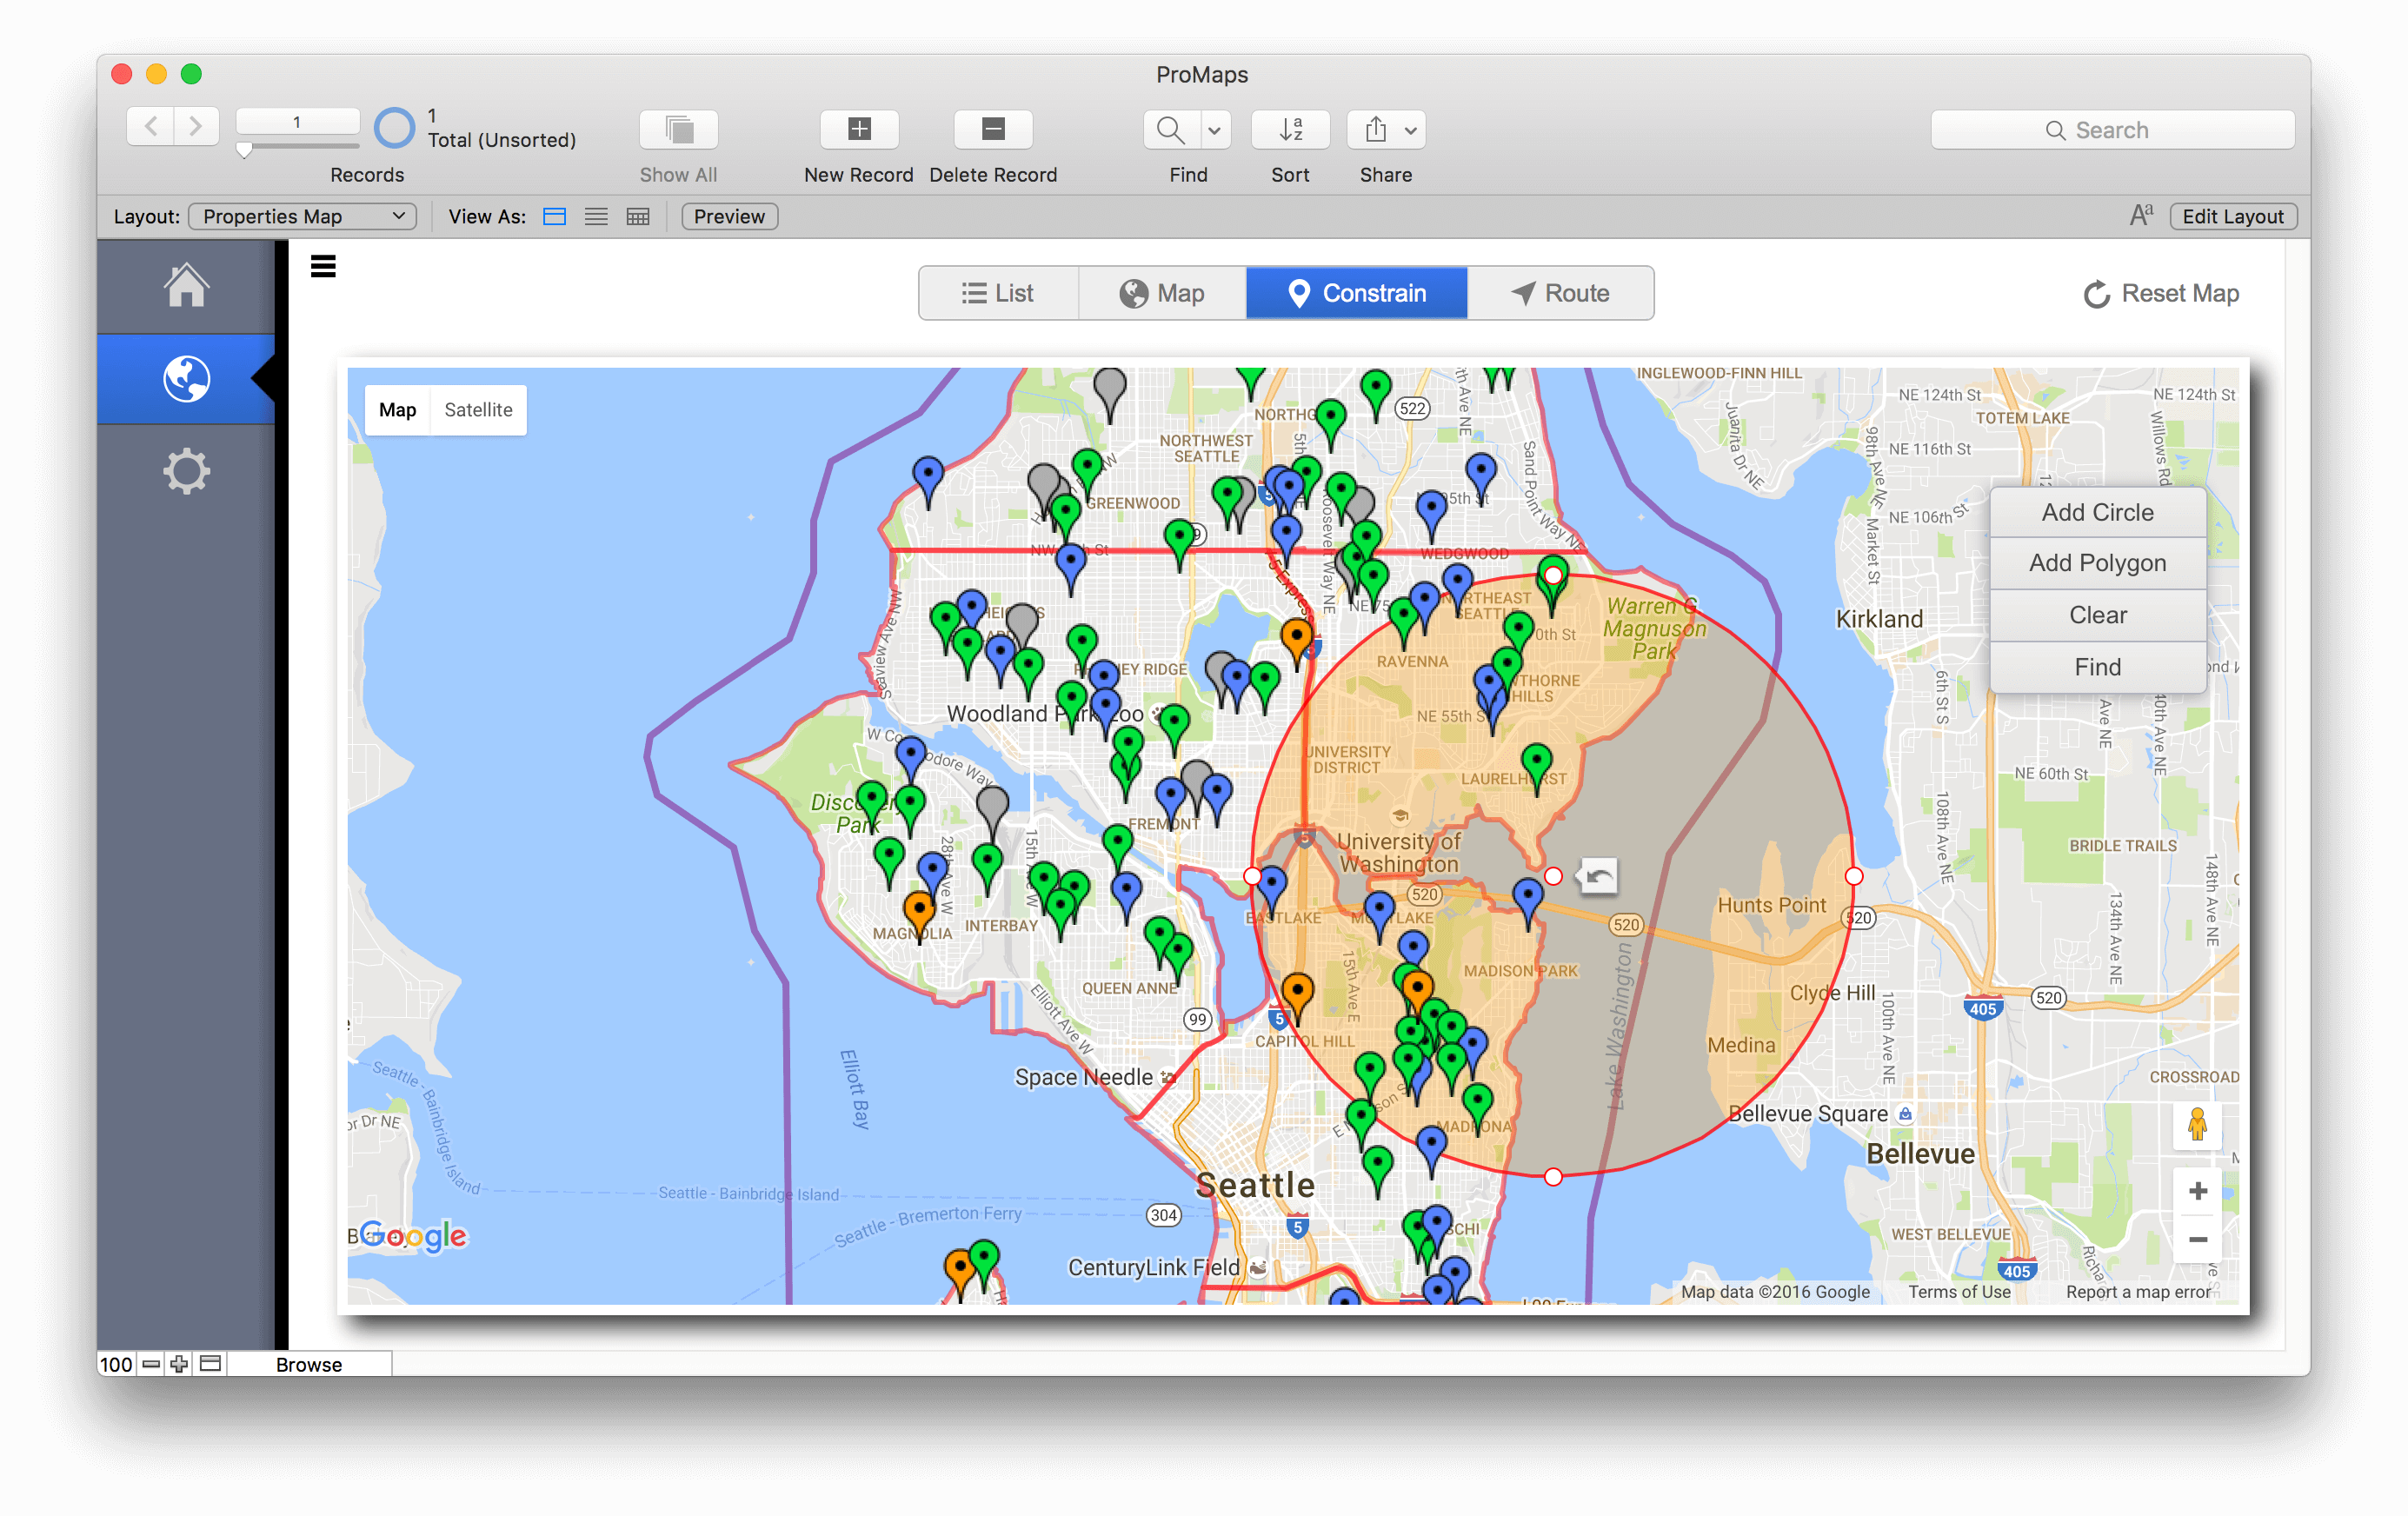Click the record number field

[x=297, y=122]
